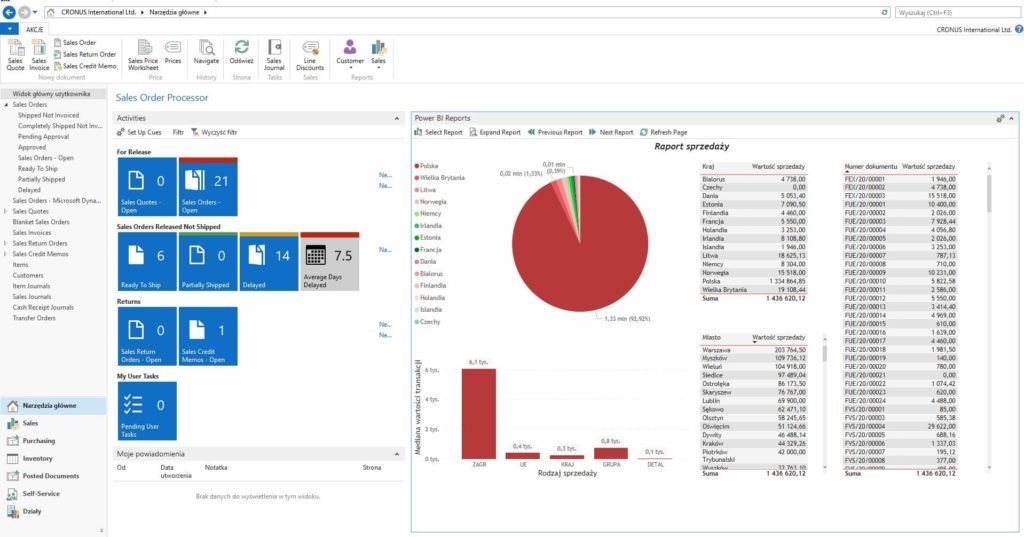Click Select Report in Power BI
The image size is (1024, 537).
coord(438,132)
